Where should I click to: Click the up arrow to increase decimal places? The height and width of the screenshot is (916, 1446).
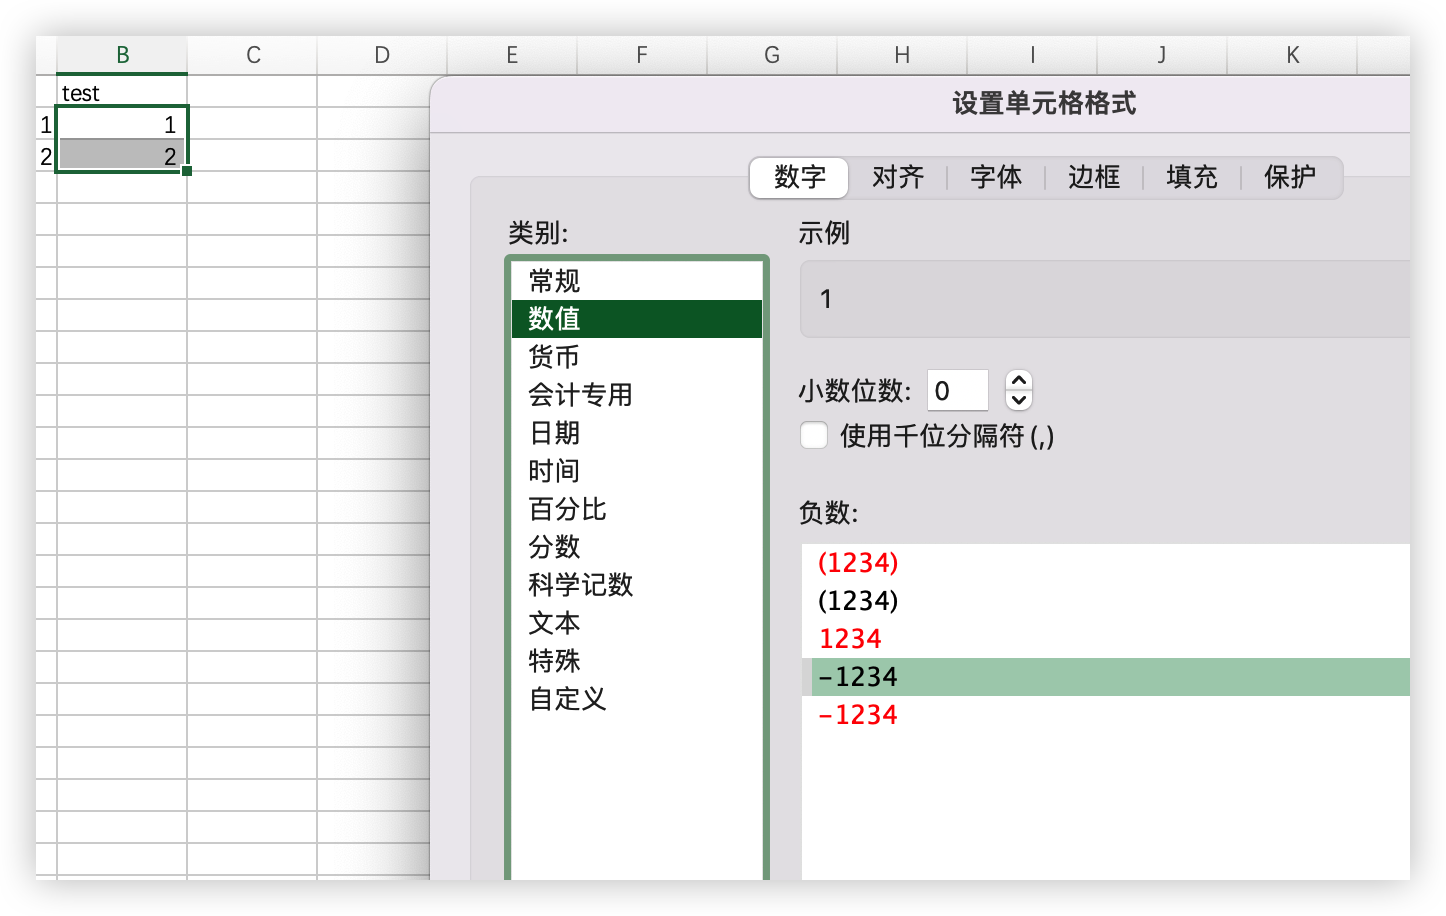(x=1017, y=381)
